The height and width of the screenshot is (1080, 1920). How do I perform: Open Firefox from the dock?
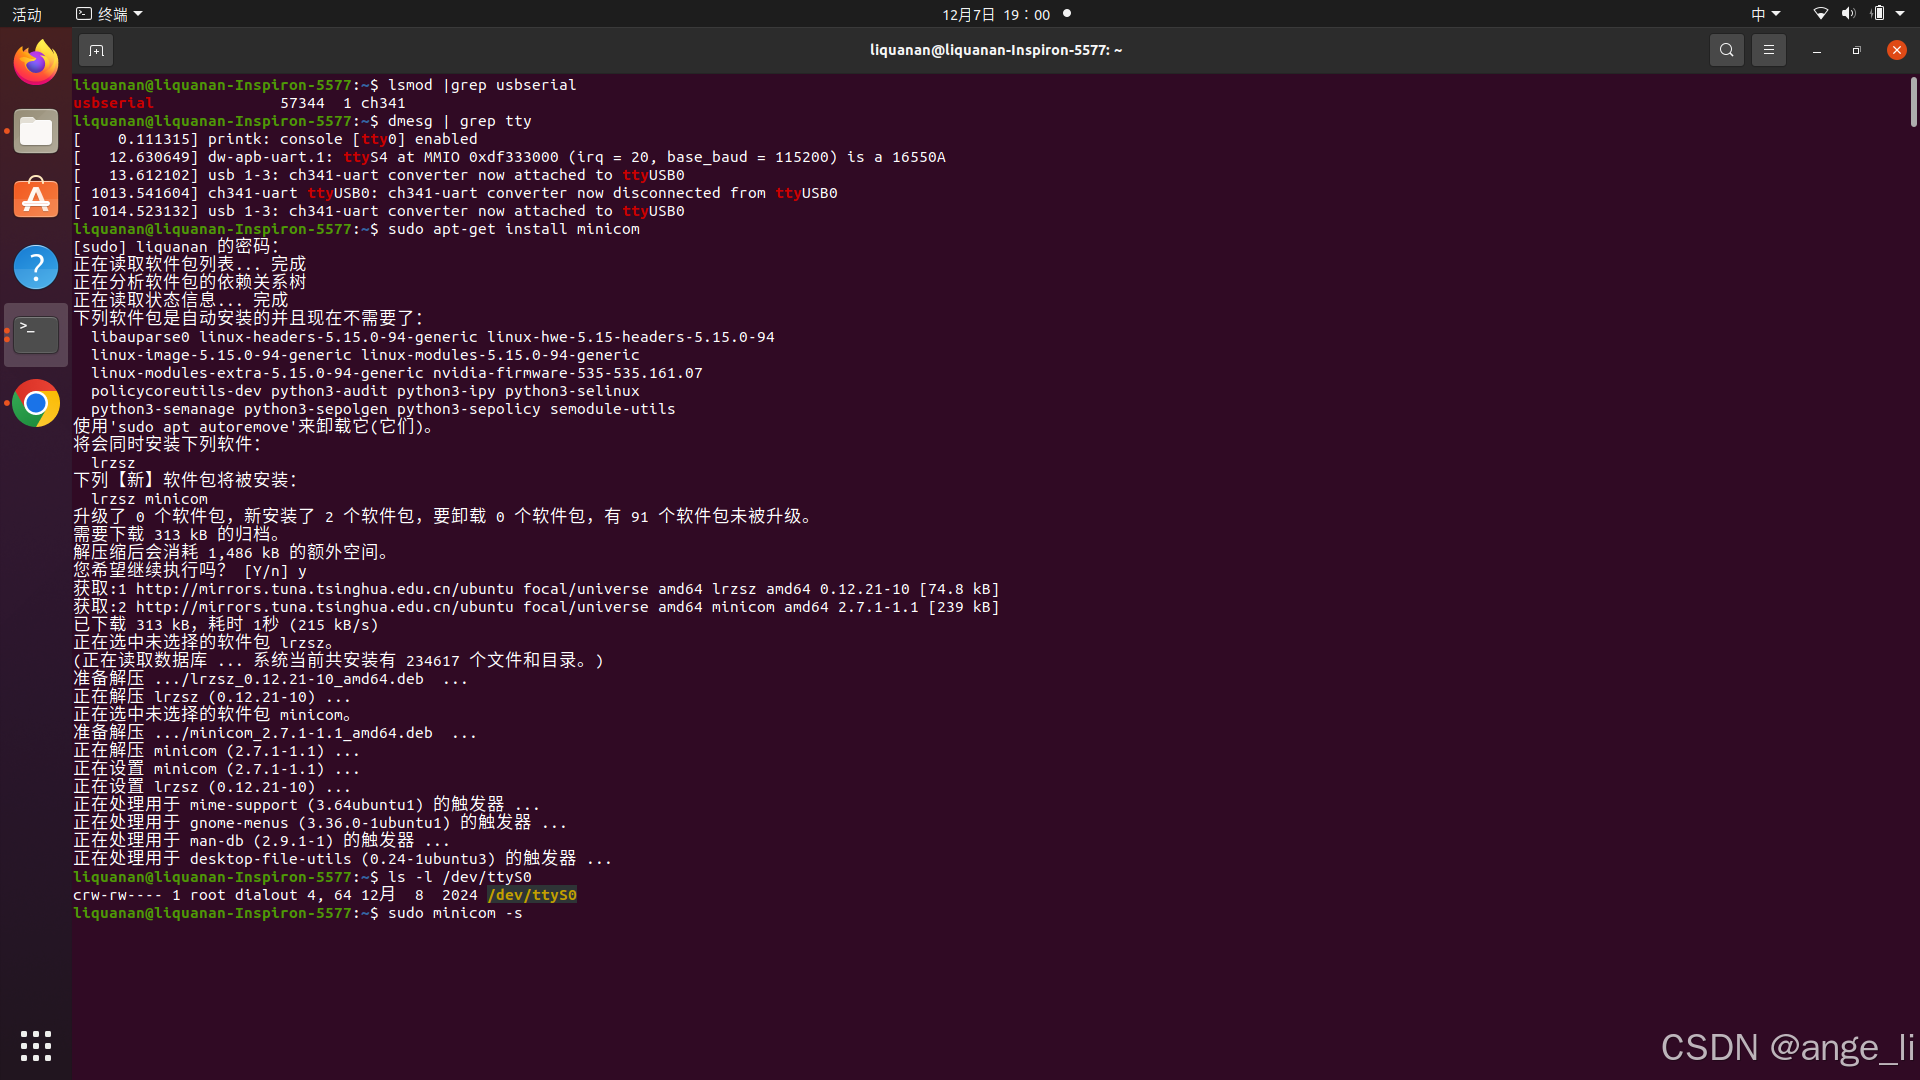[x=36, y=63]
